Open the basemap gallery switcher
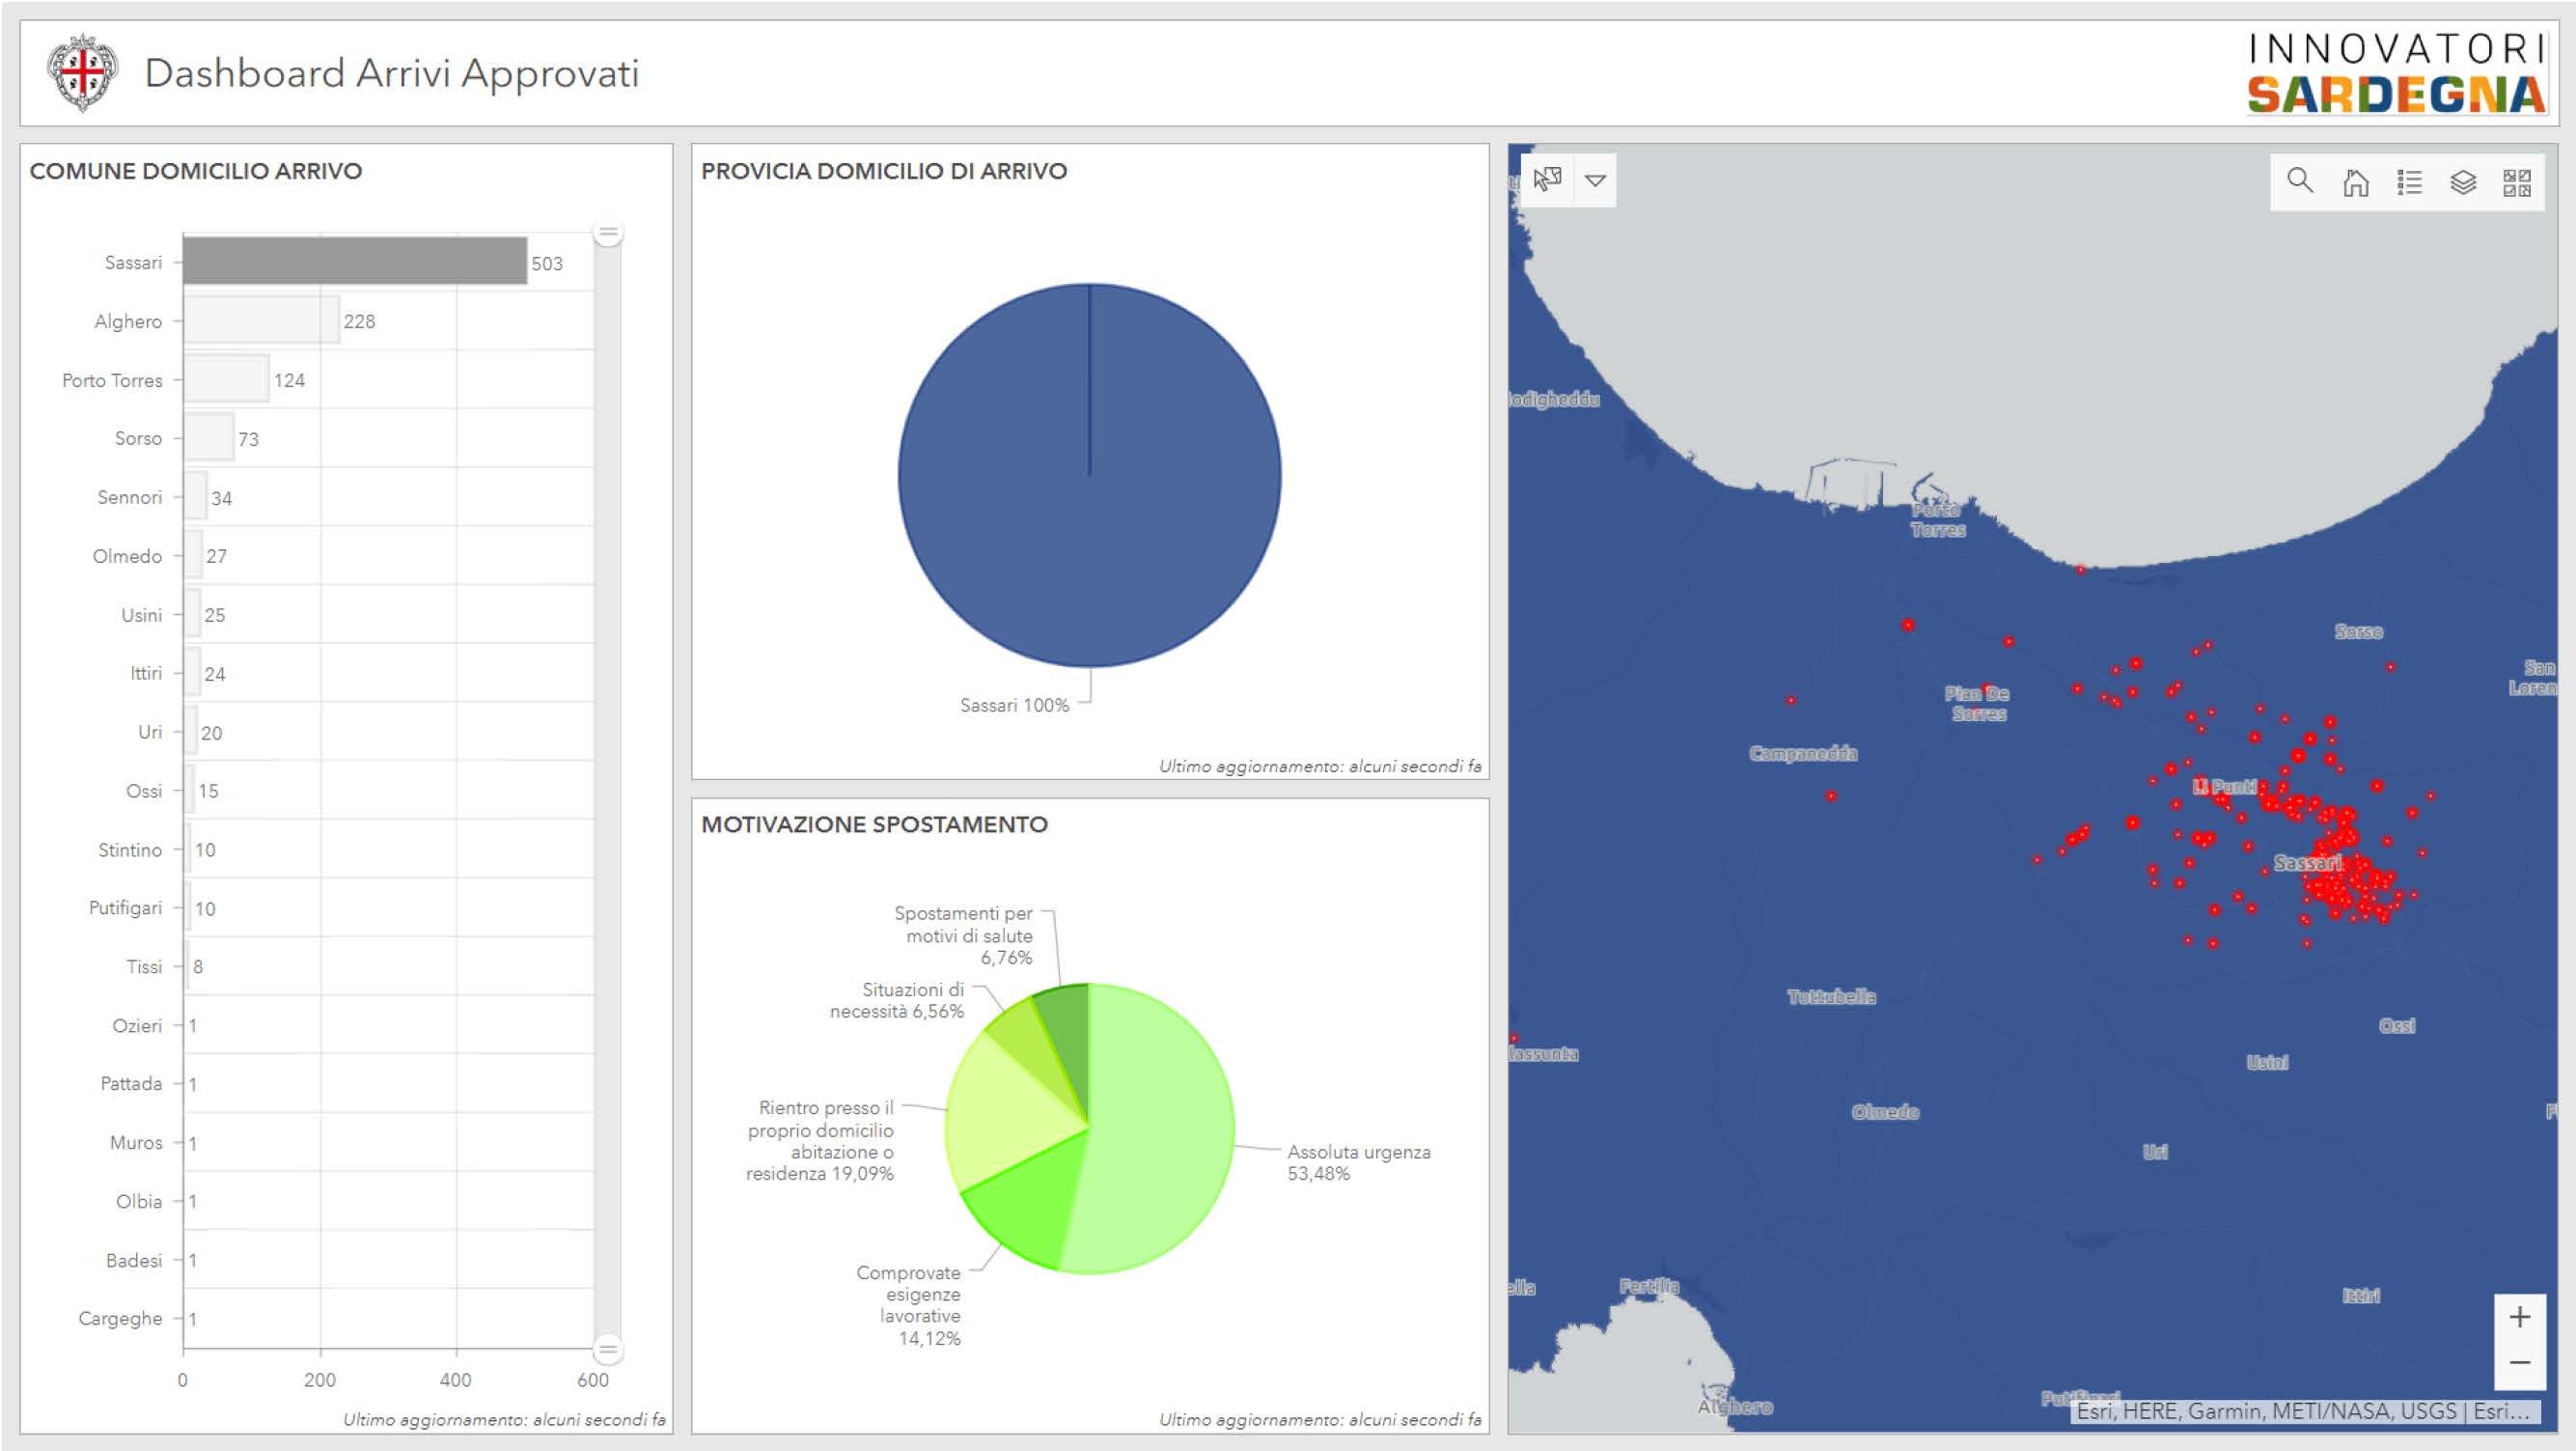This screenshot has width=2576, height=1451. (2517, 182)
